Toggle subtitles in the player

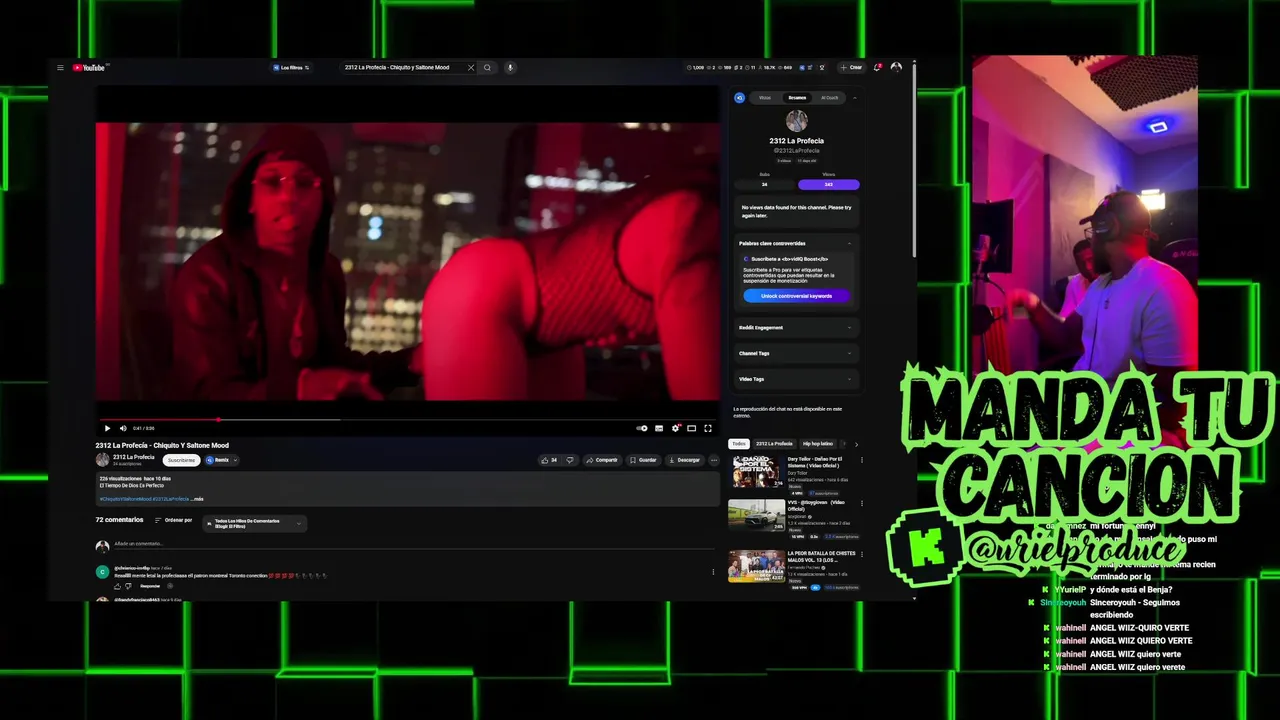coord(659,428)
